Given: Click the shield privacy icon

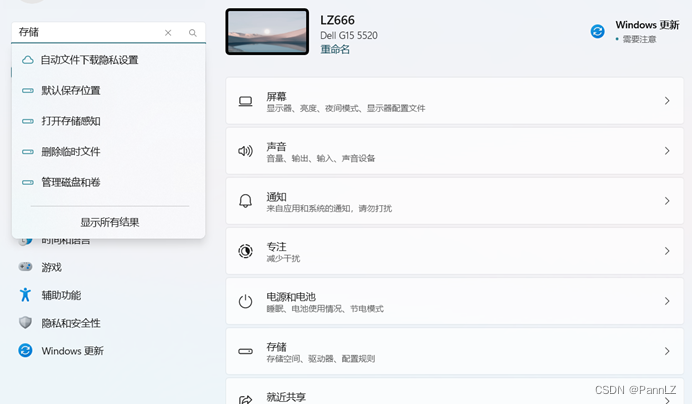Looking at the screenshot, I should [25, 323].
